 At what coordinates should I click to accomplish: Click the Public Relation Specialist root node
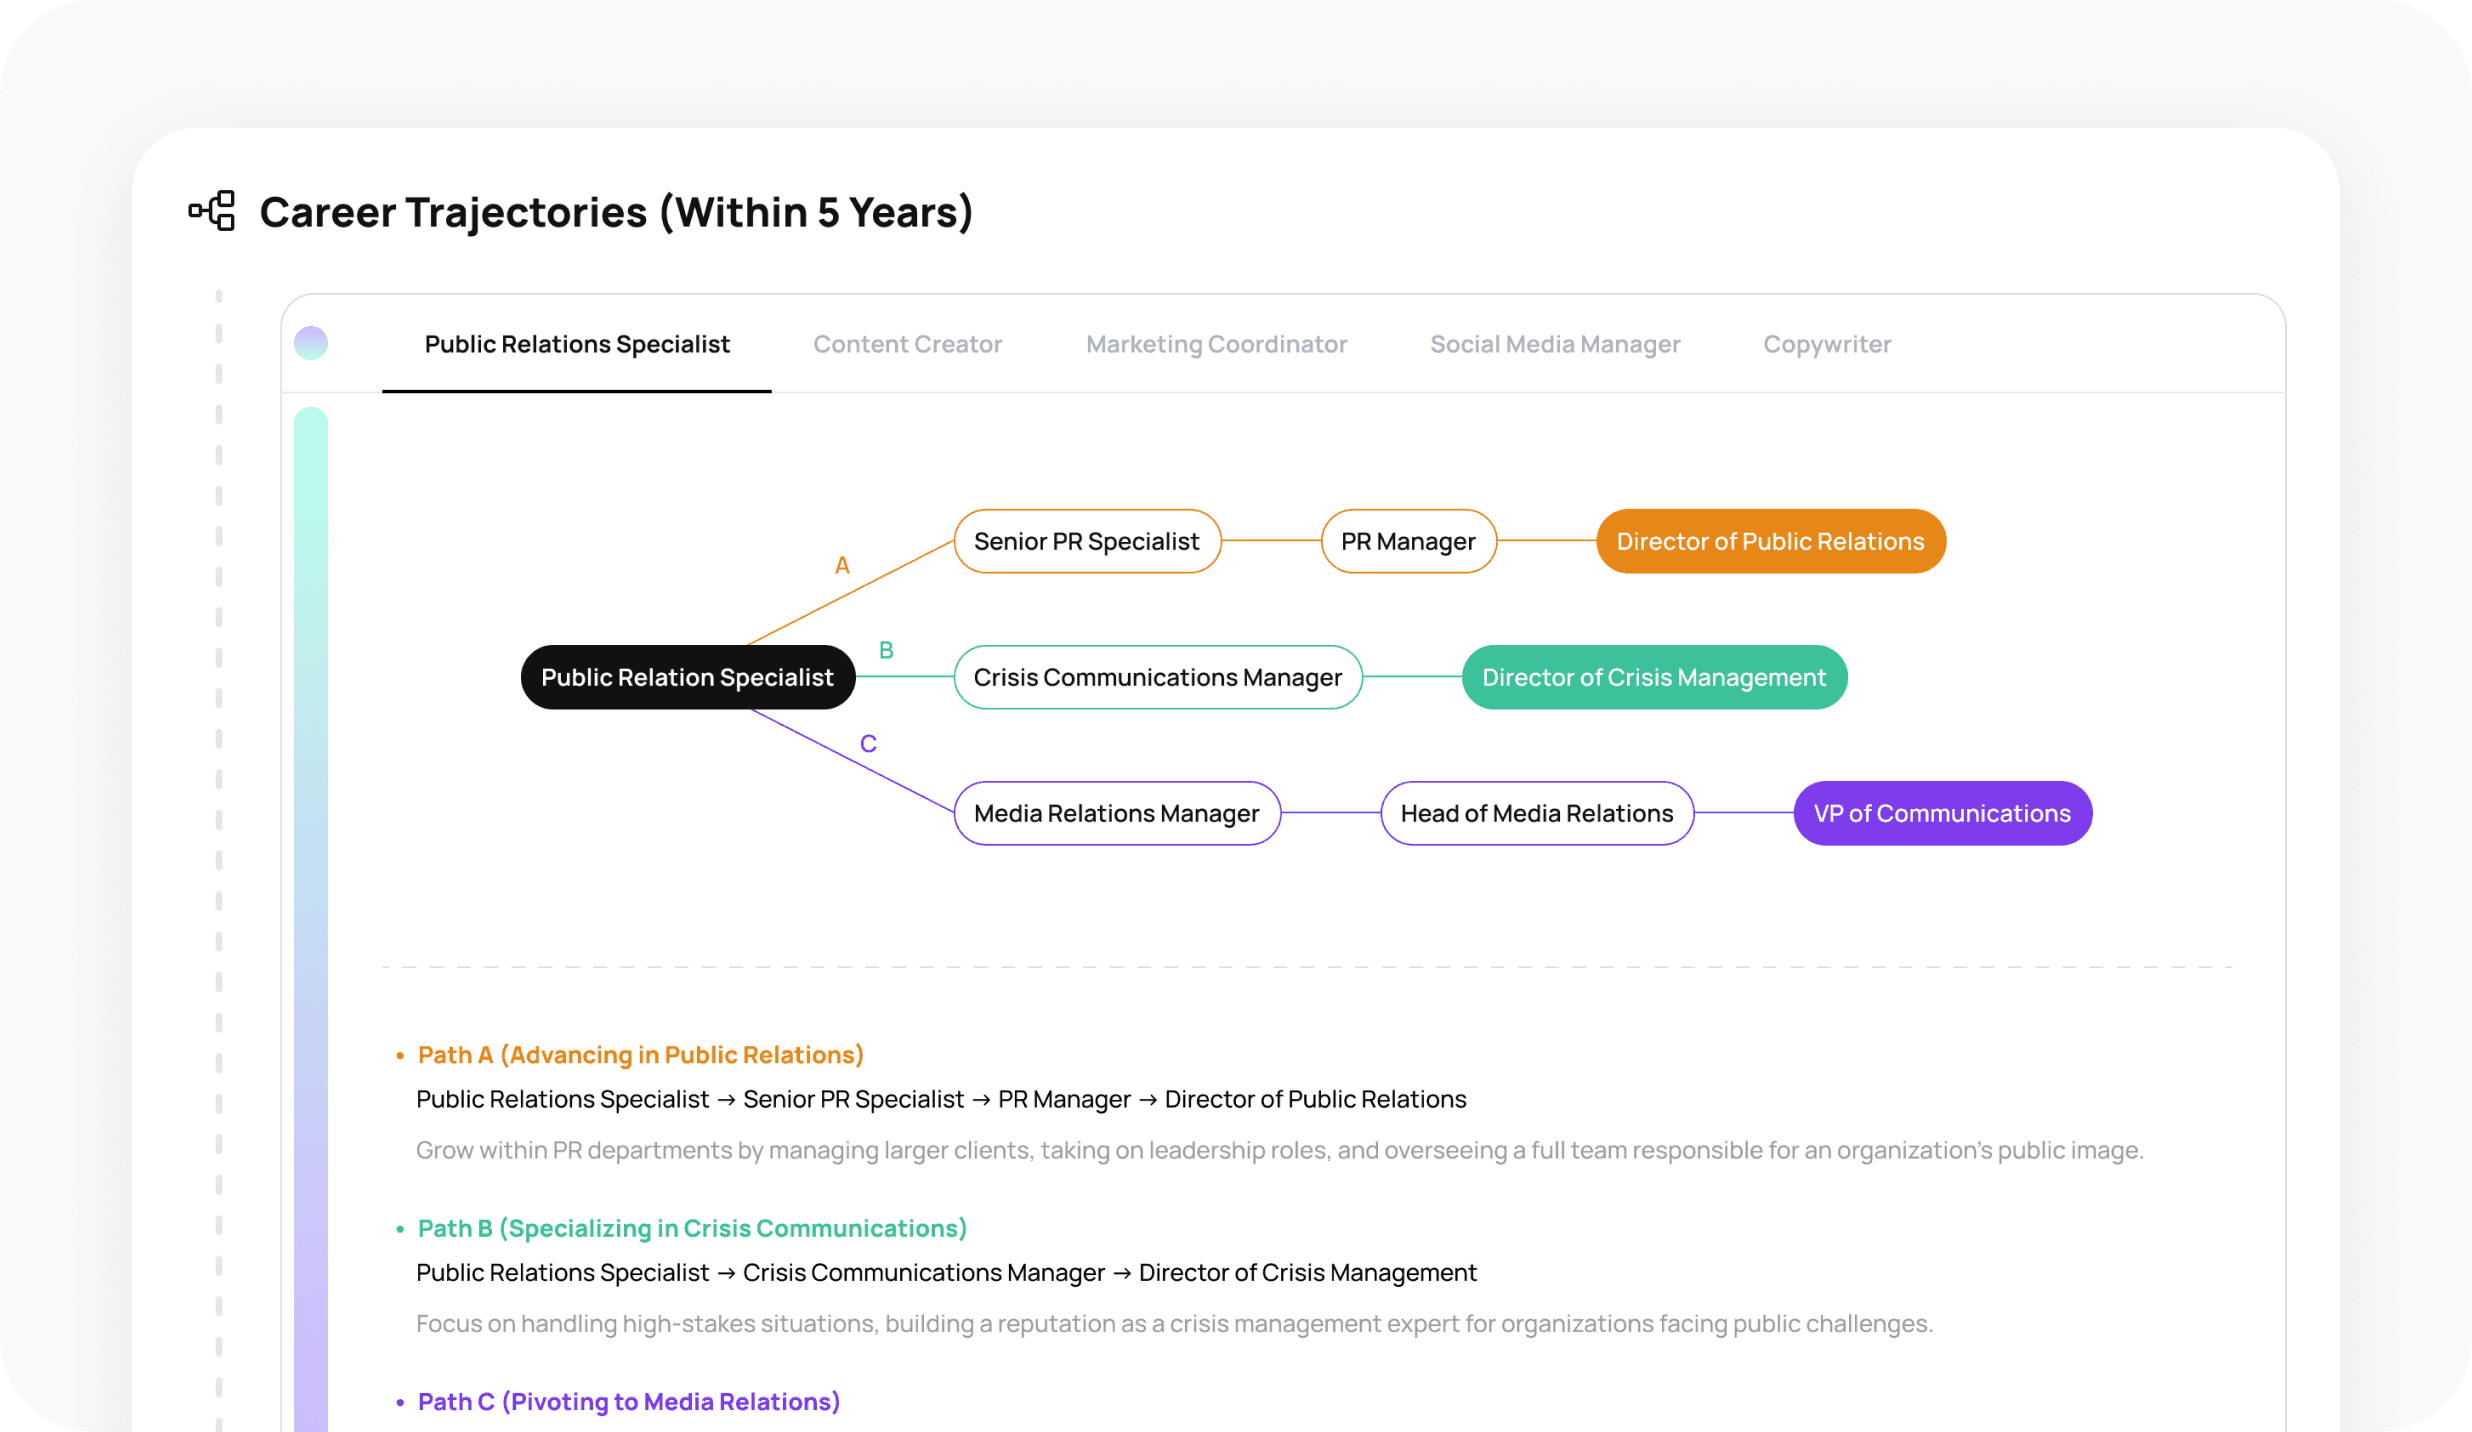point(687,677)
